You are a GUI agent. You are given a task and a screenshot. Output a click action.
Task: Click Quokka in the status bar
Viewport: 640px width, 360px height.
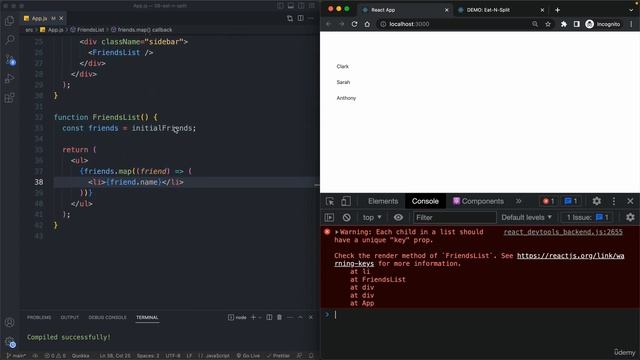pyautogui.click(x=80, y=356)
